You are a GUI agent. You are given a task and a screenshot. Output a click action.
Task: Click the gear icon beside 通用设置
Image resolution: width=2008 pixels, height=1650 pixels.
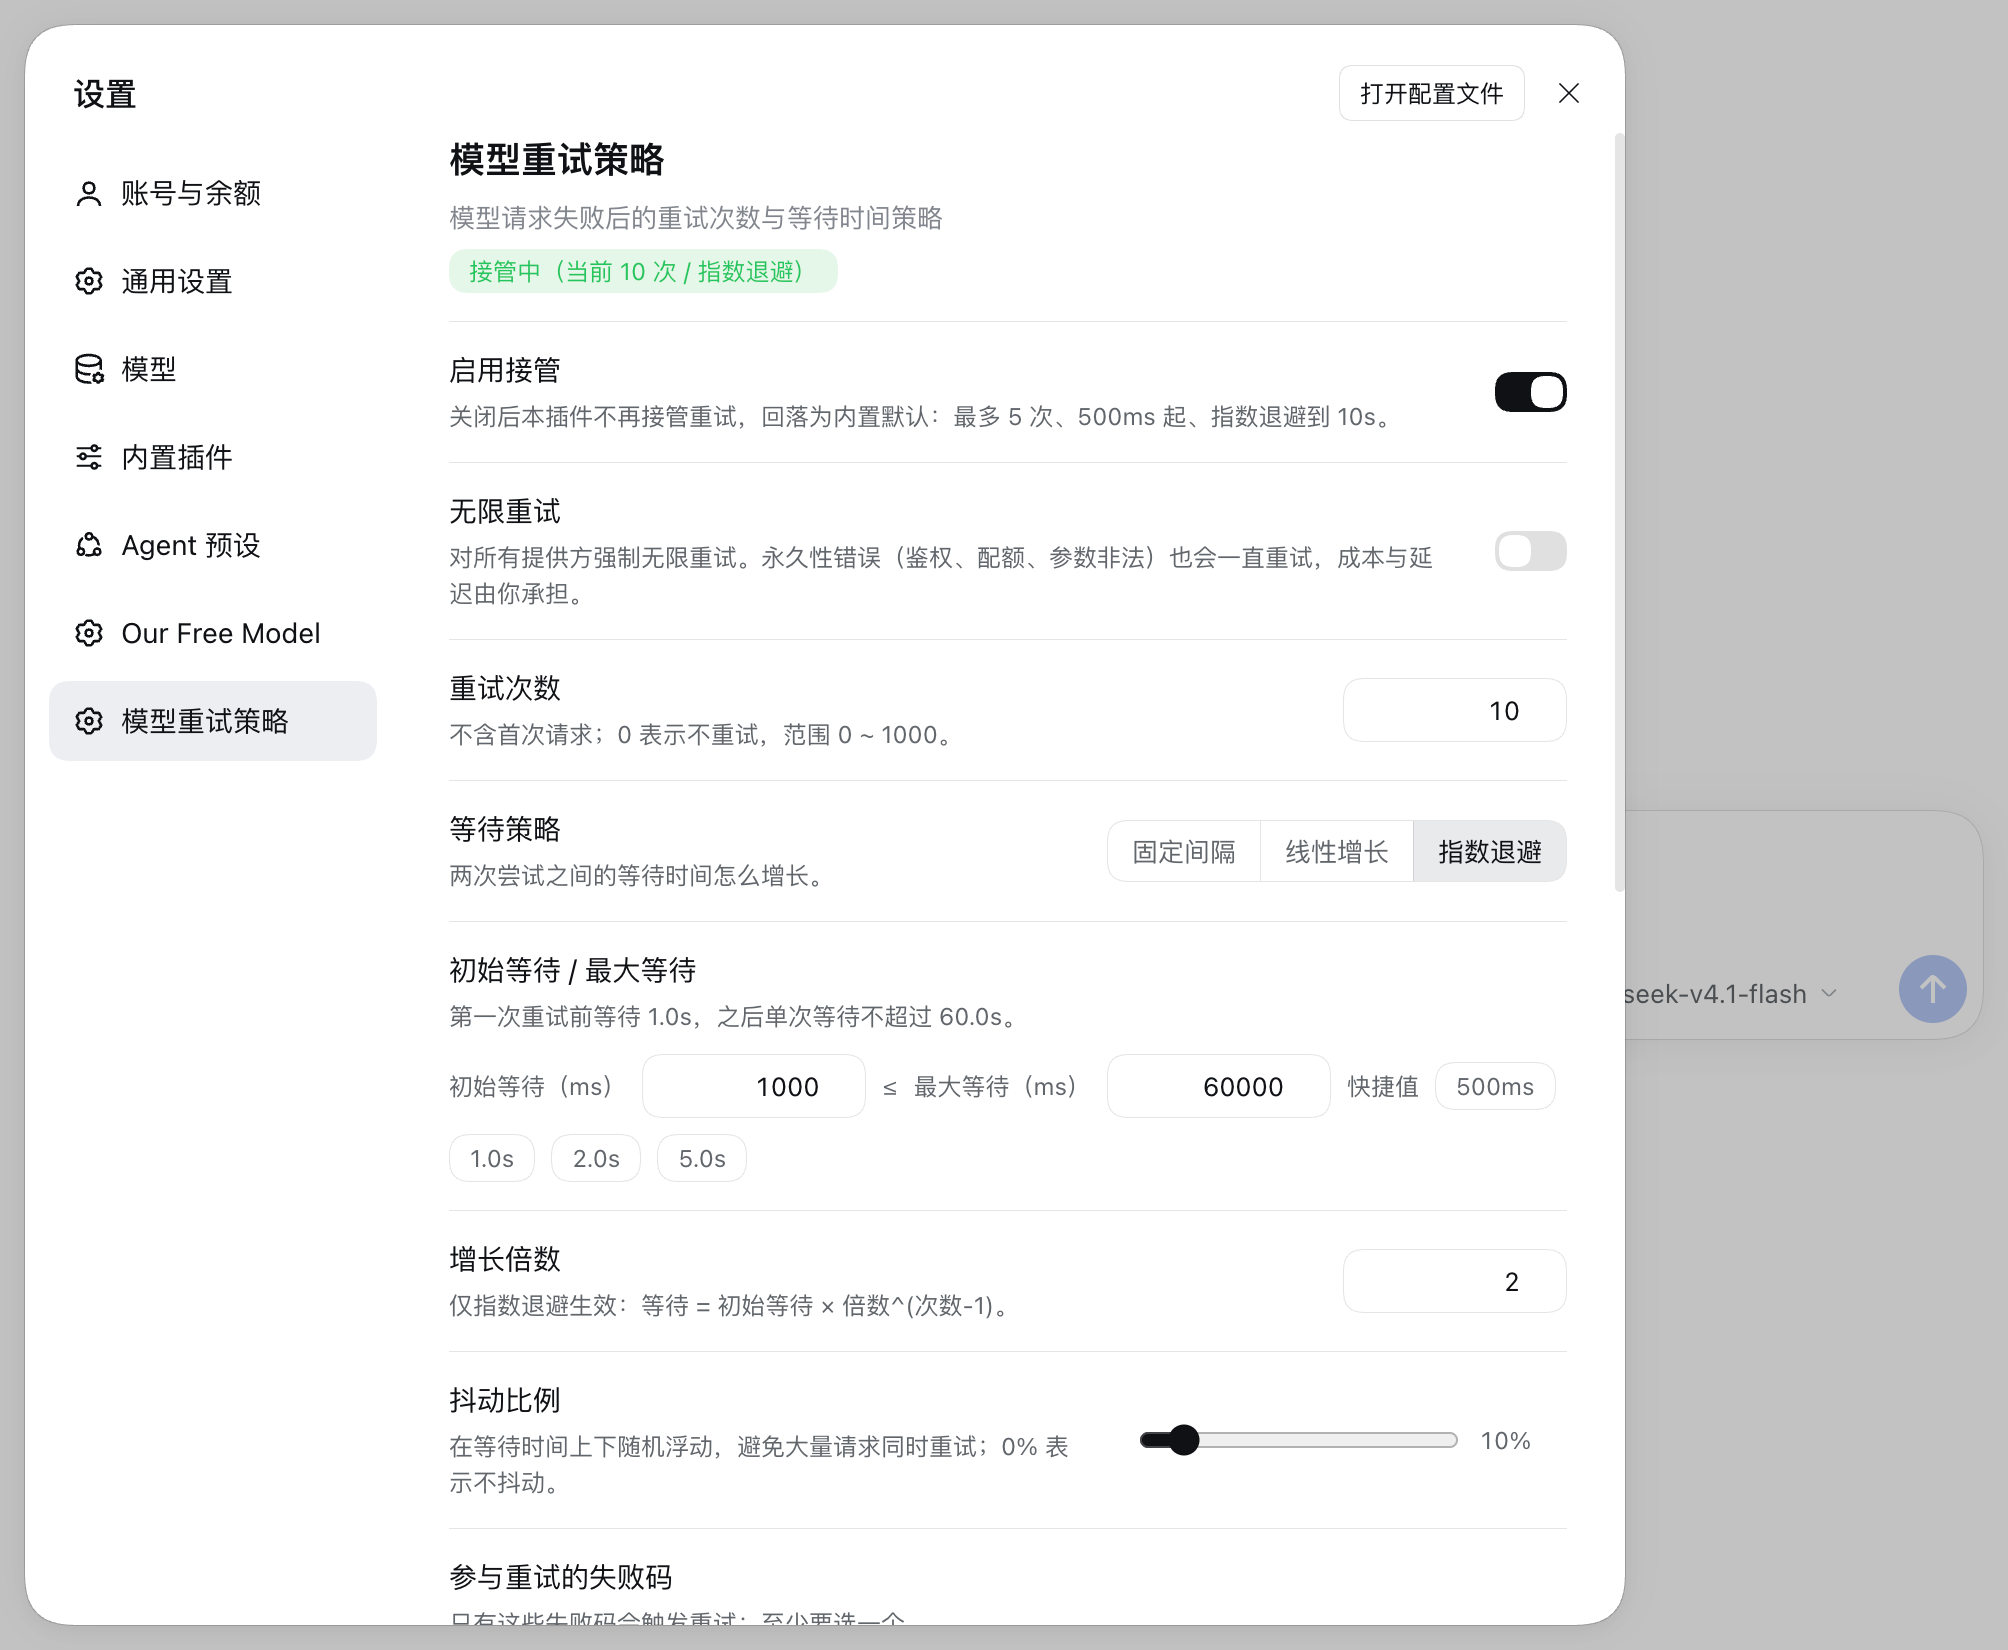point(89,281)
